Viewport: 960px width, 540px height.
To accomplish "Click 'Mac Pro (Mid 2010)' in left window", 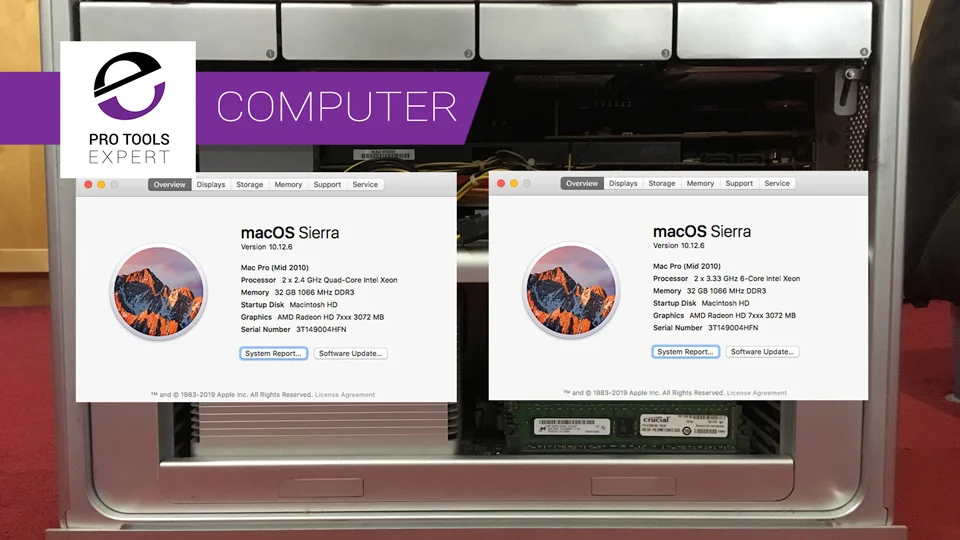I will [275, 268].
